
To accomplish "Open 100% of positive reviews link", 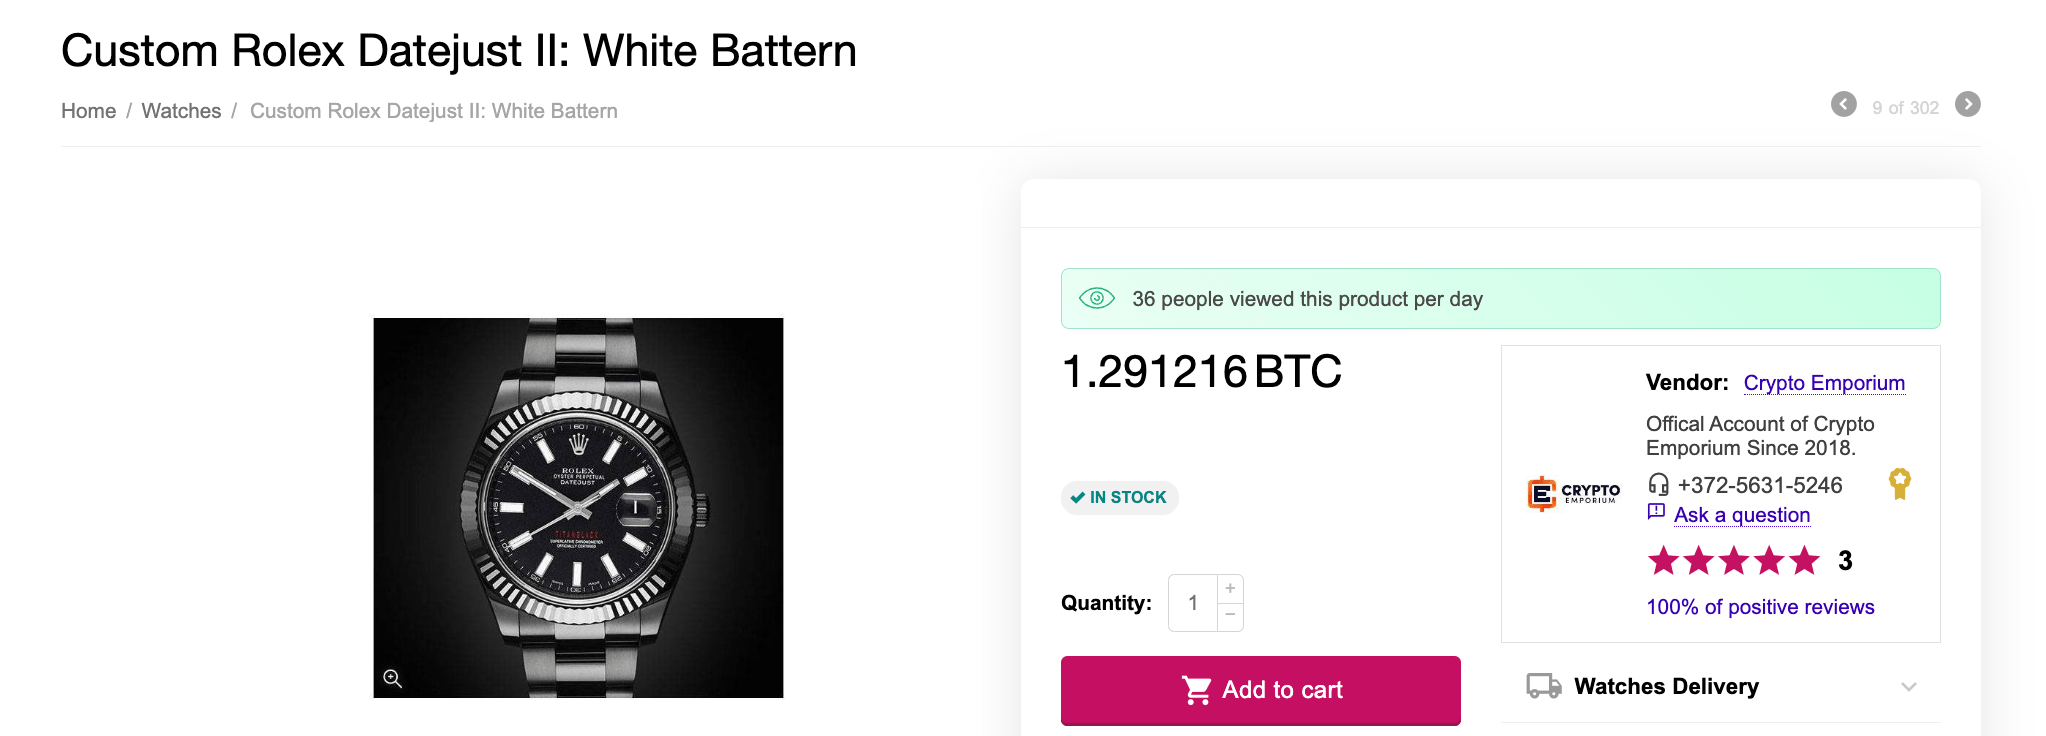I will (x=1760, y=607).
